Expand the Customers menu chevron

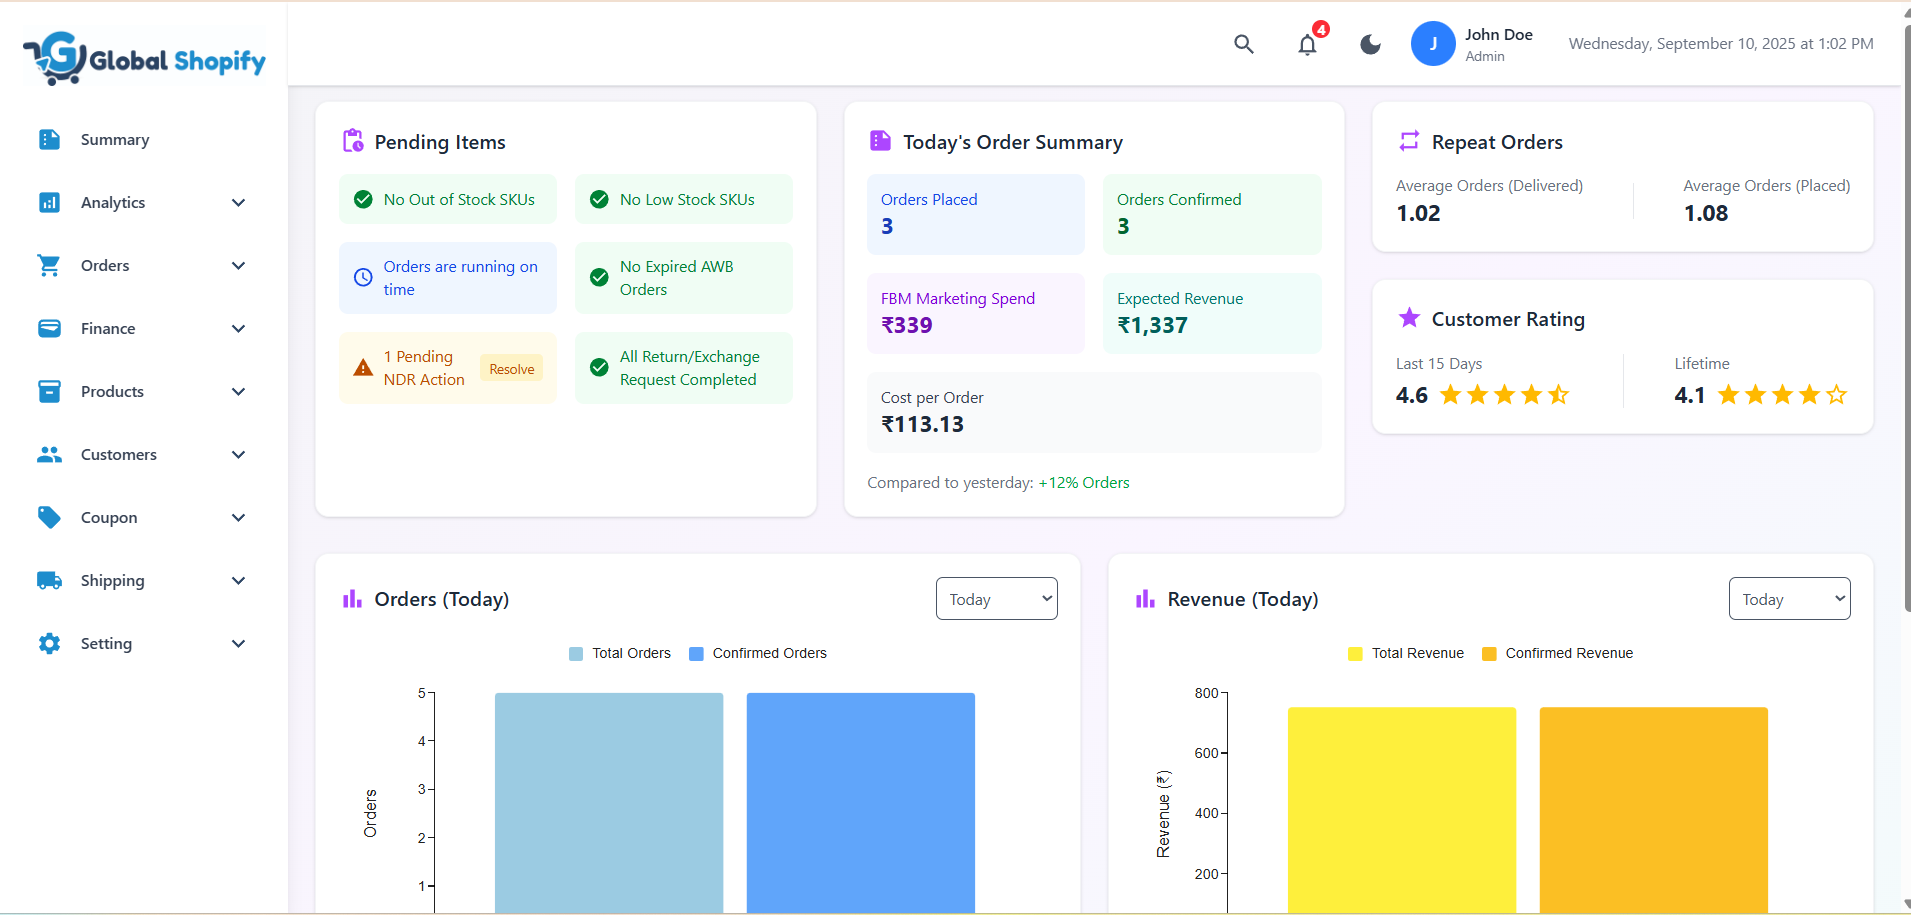pos(238,454)
